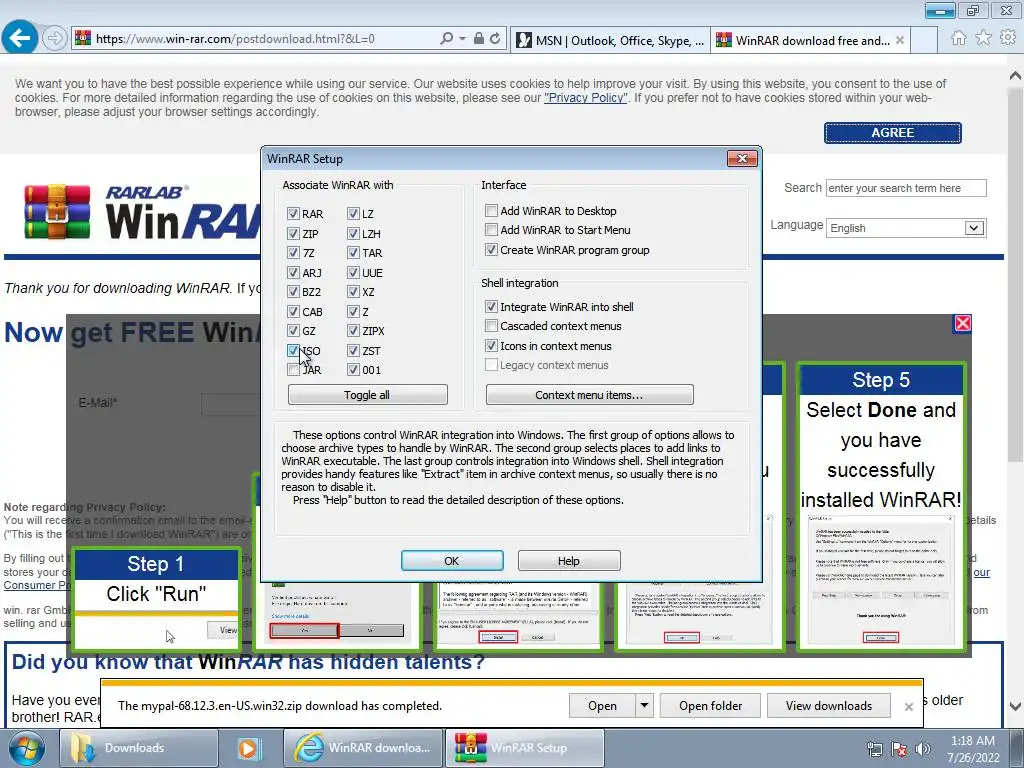Screen dimensions: 1024x768
Task: Click the scroll down arrow
Action: (x=1015, y=706)
